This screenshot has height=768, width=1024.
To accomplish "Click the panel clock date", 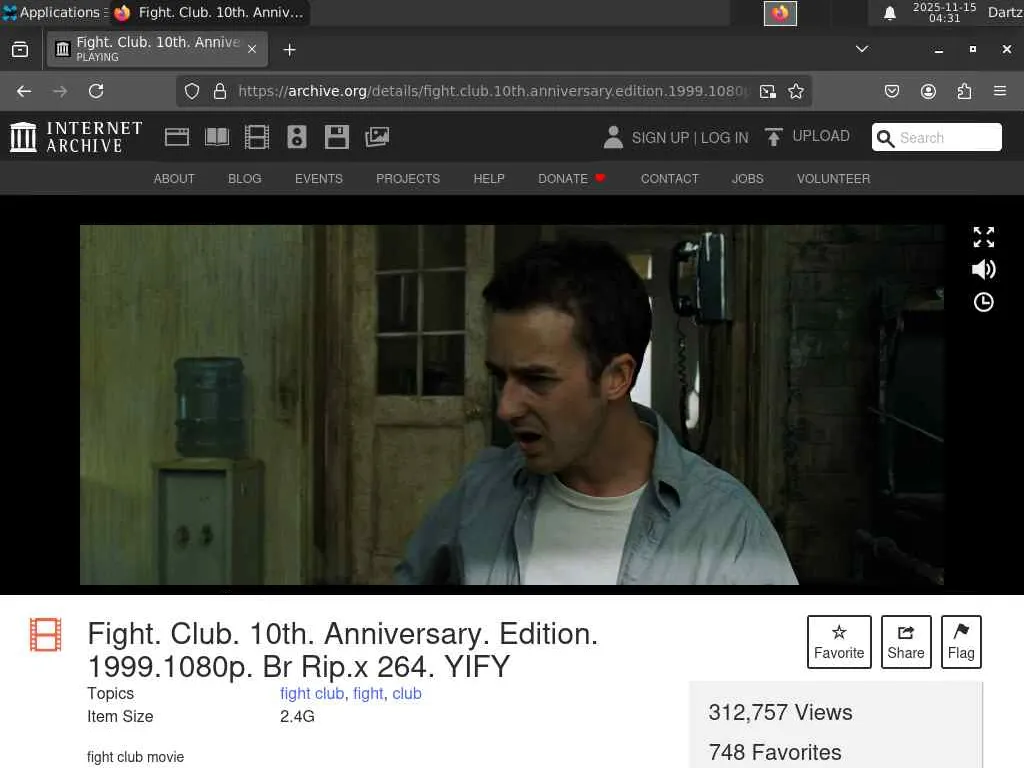I will coord(944,12).
